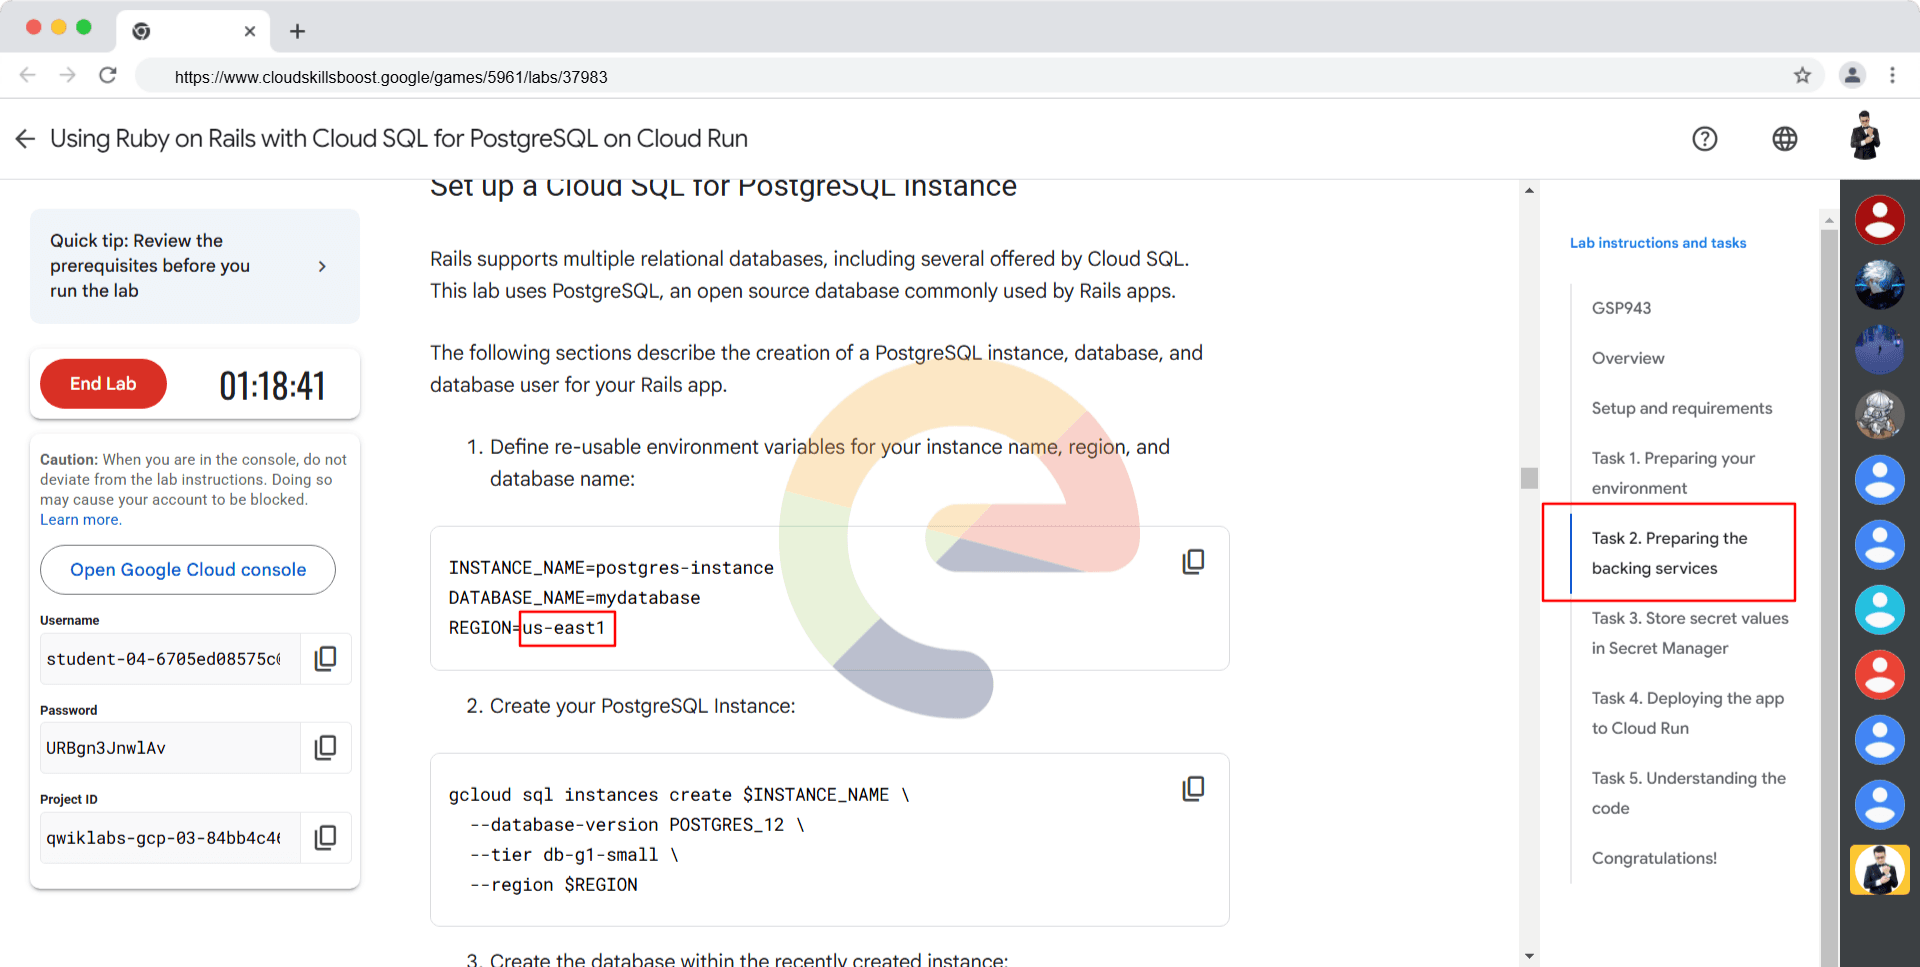Open the browser profile icon
This screenshot has height=967, width=1920.
[x=1852, y=75]
